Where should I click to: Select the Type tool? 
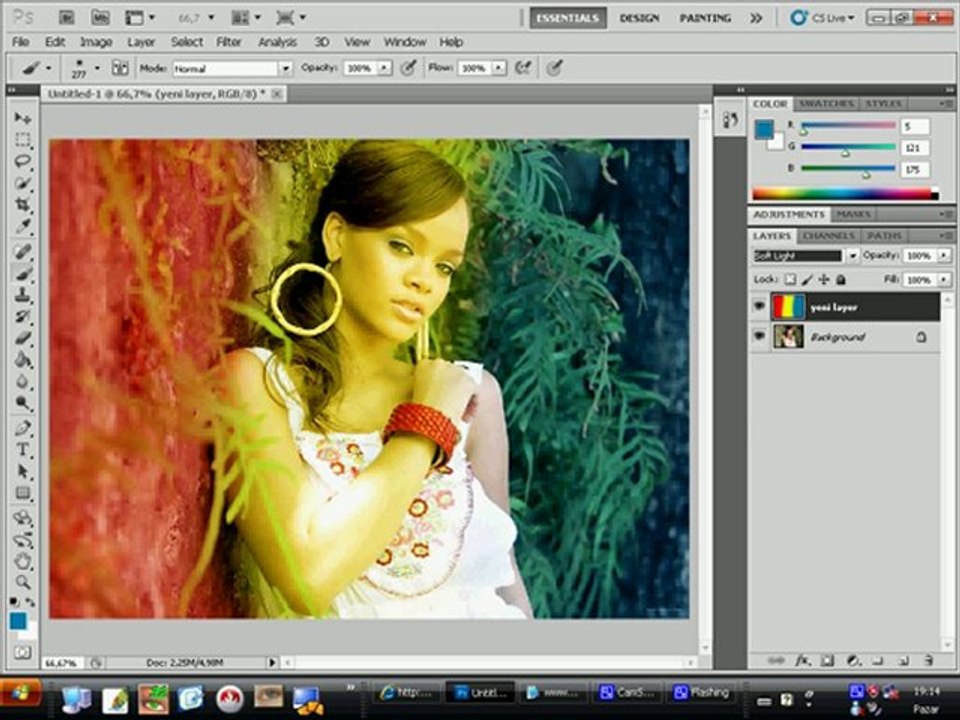tap(23, 450)
